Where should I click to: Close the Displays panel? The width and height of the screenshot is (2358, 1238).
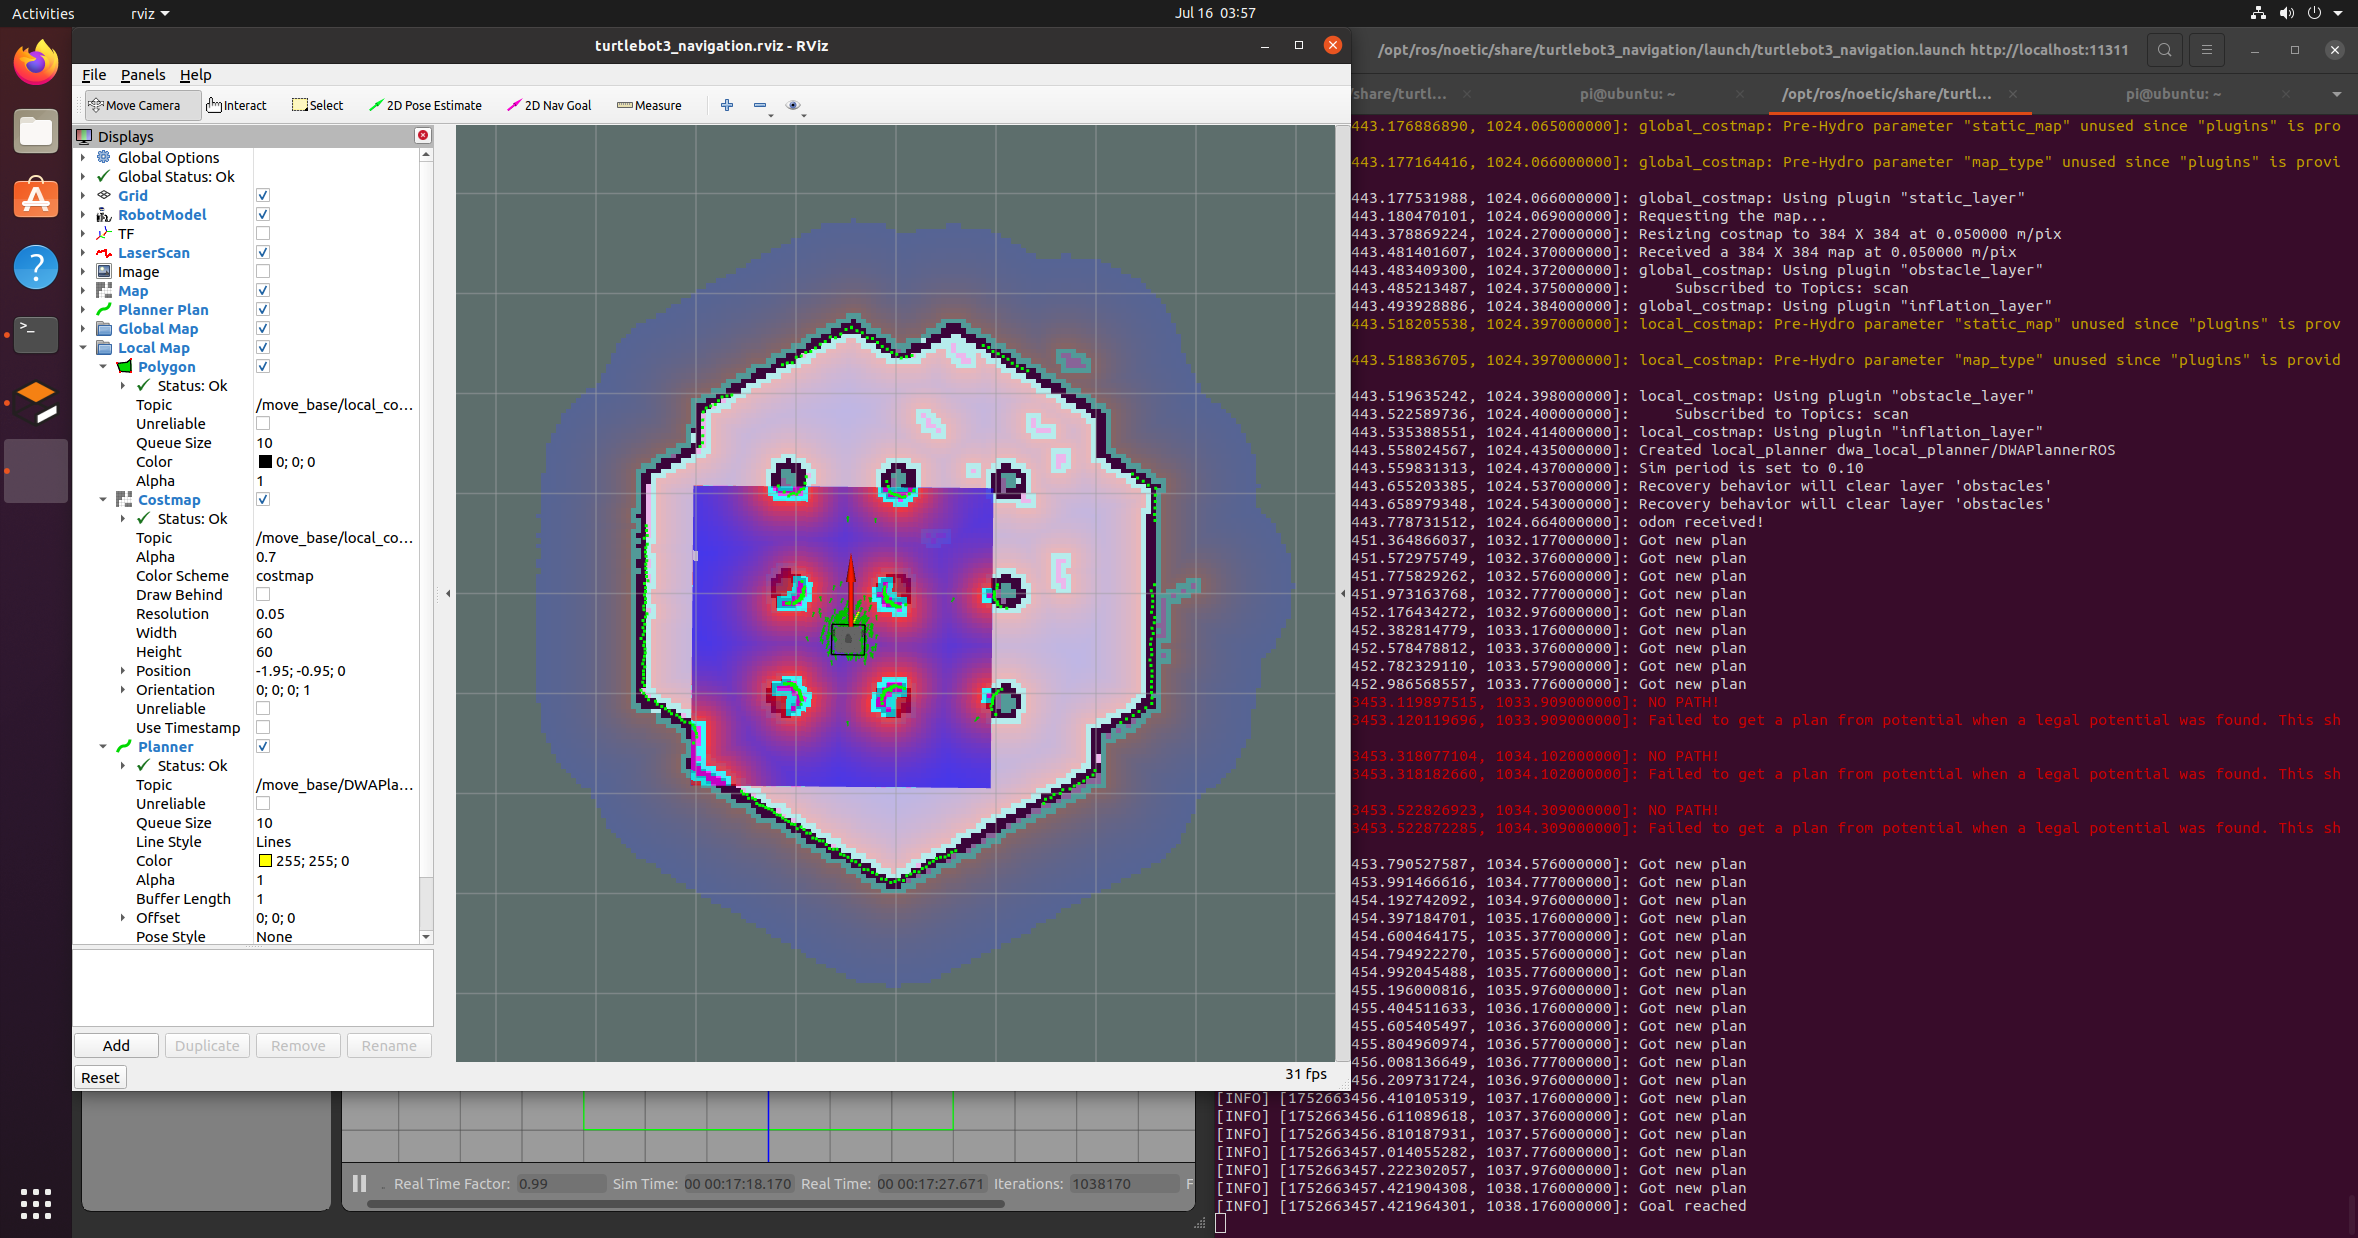pos(423,135)
